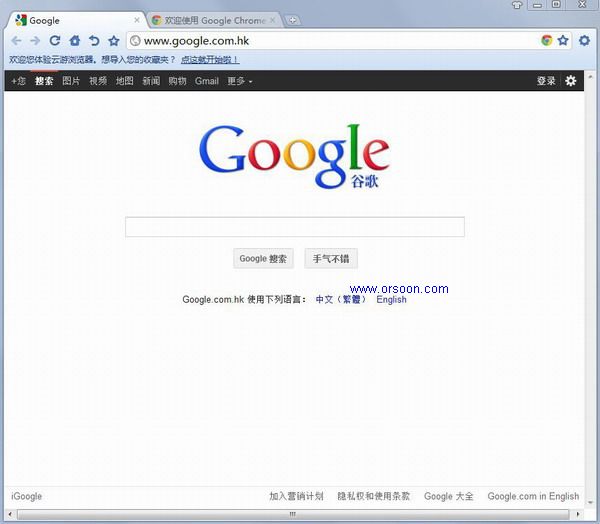Click the vertical scrollbar down arrow
Image resolution: width=600 pixels, height=524 pixels.
click(590, 502)
